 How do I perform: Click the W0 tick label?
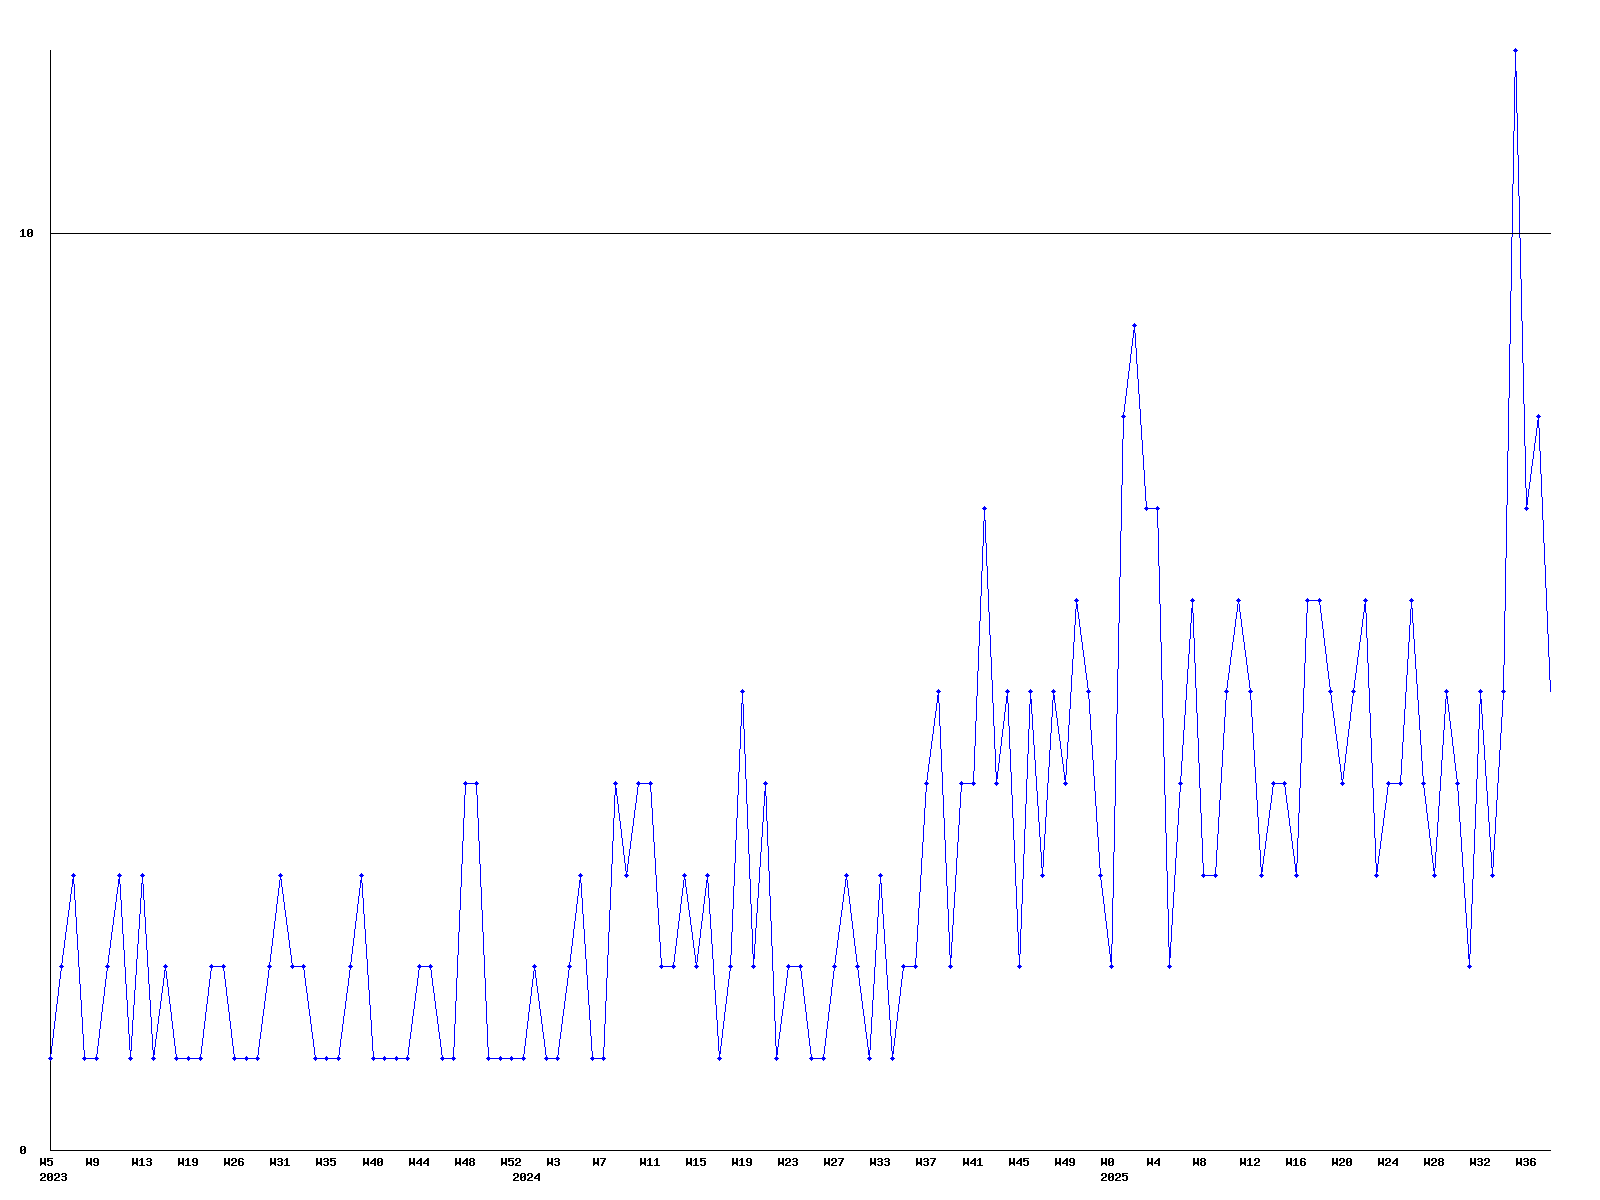[1107, 1162]
